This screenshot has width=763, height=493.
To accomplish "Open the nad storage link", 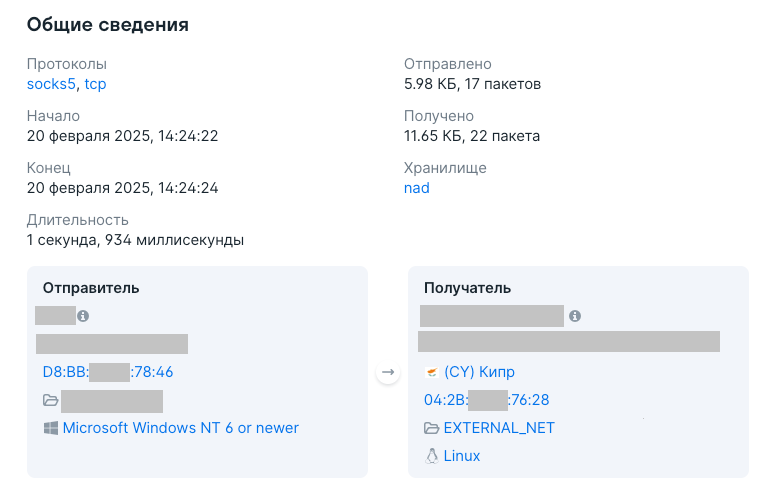I will point(417,188).
